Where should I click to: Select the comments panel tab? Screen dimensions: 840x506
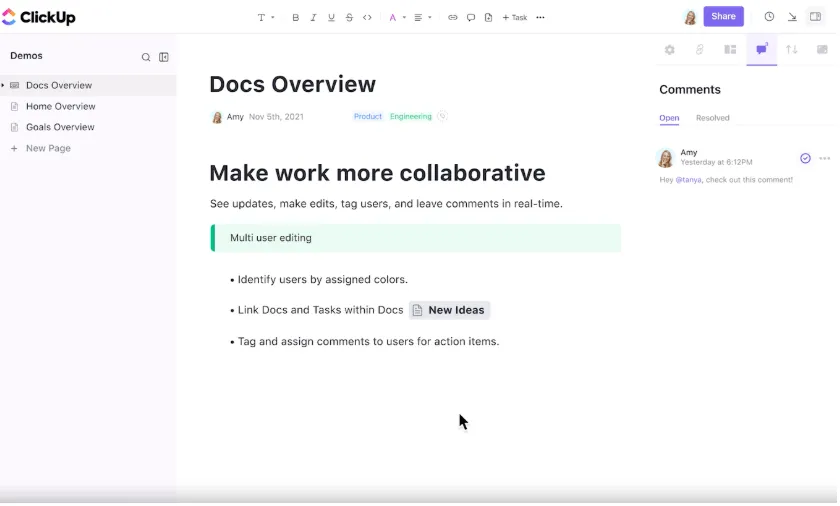pyautogui.click(x=761, y=50)
